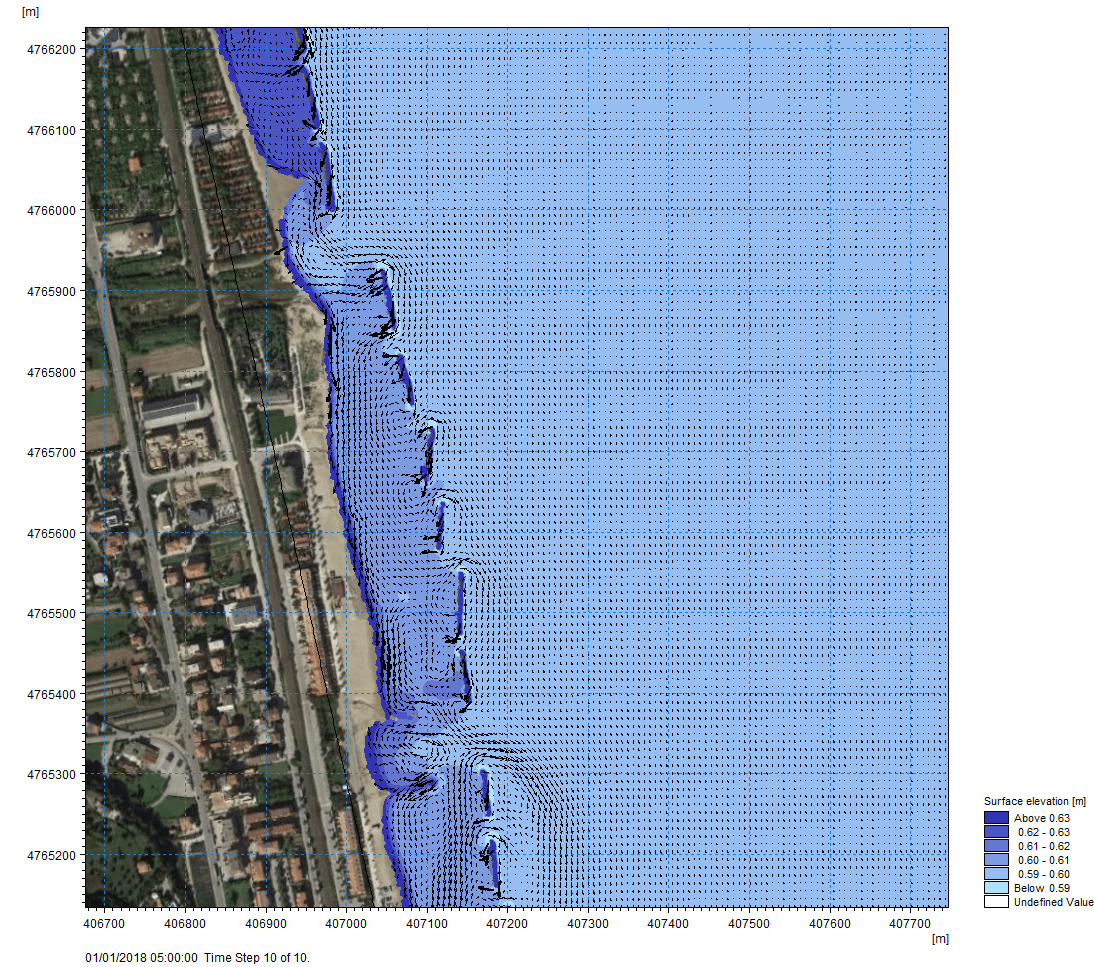The height and width of the screenshot is (967, 1094).
Task: Click the 'Time Step 10 of 10.' text
Action: [x=257, y=957]
